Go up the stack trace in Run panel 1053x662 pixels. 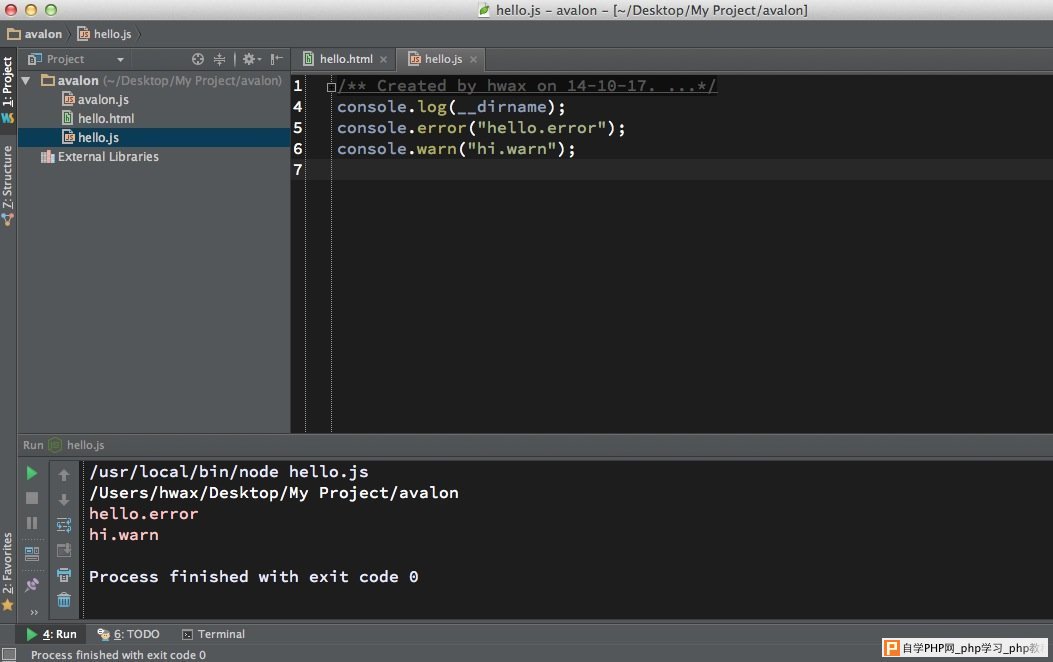pos(64,475)
